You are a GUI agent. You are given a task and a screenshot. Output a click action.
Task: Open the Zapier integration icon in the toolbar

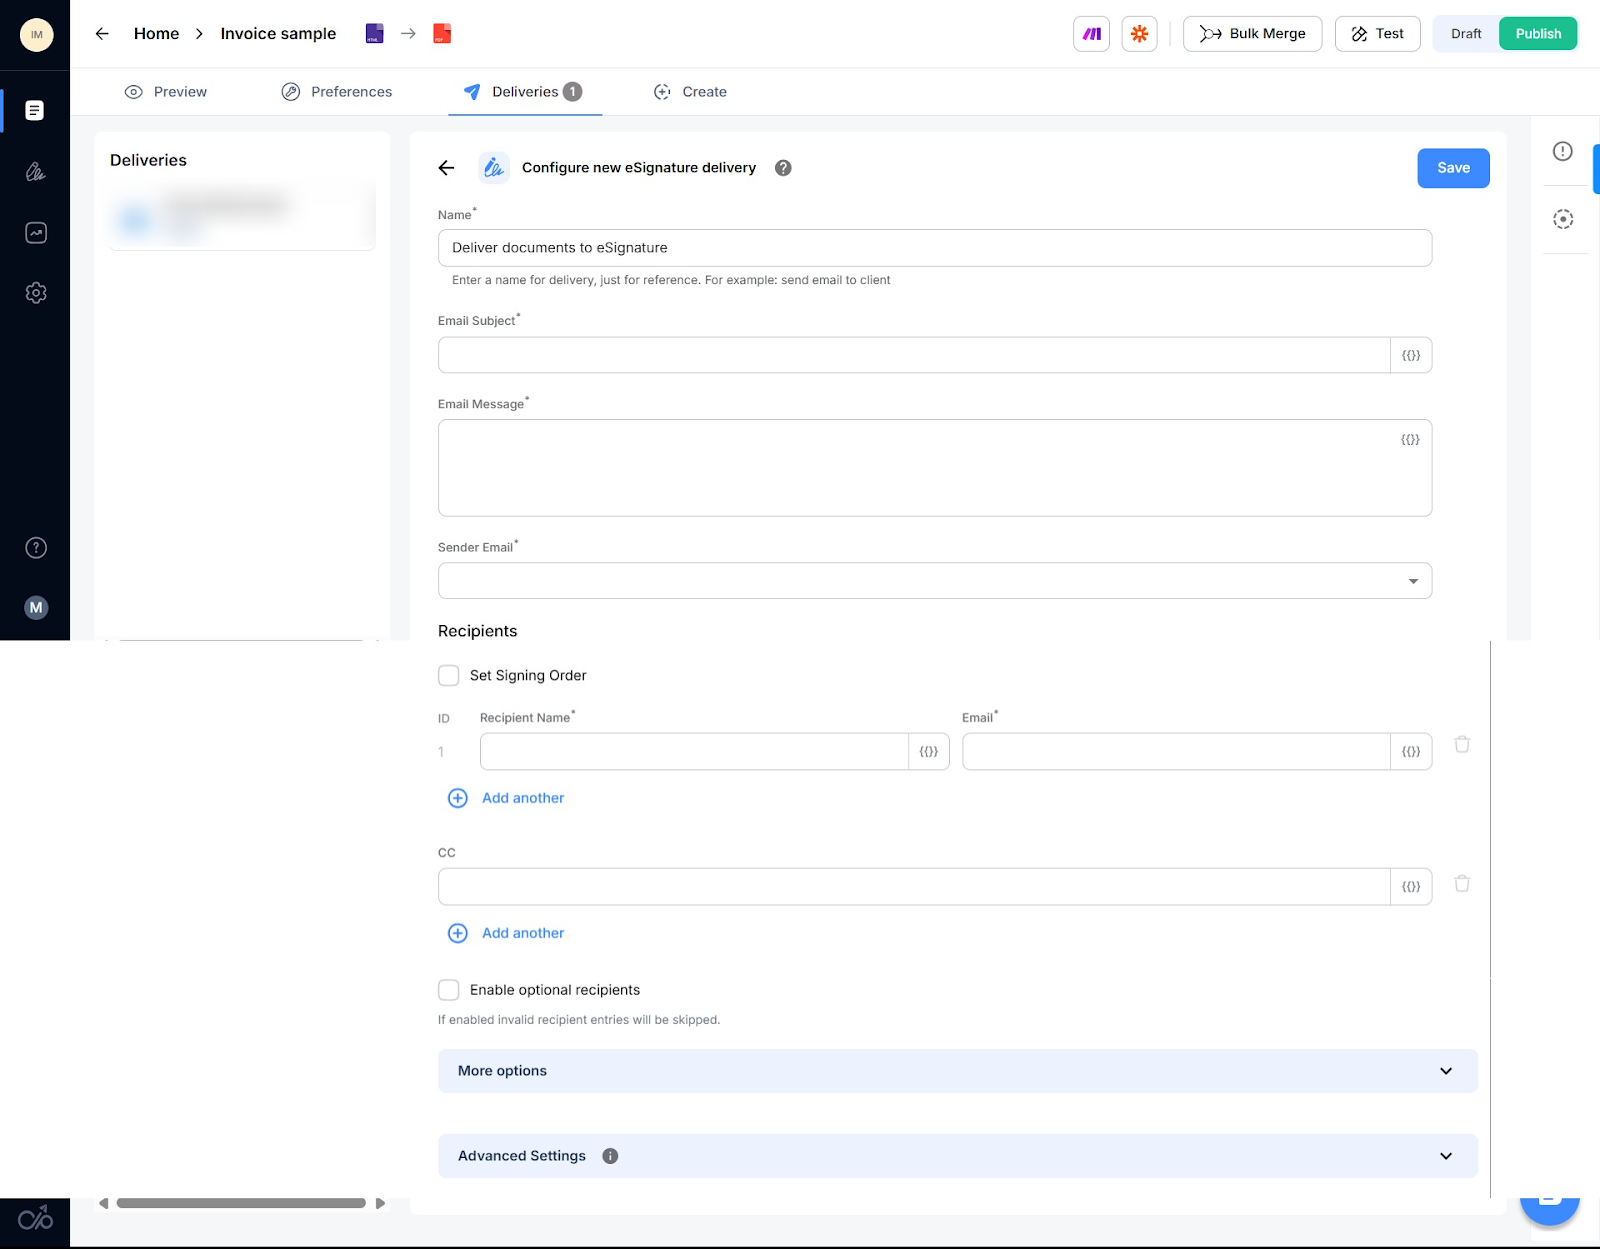1139,33
